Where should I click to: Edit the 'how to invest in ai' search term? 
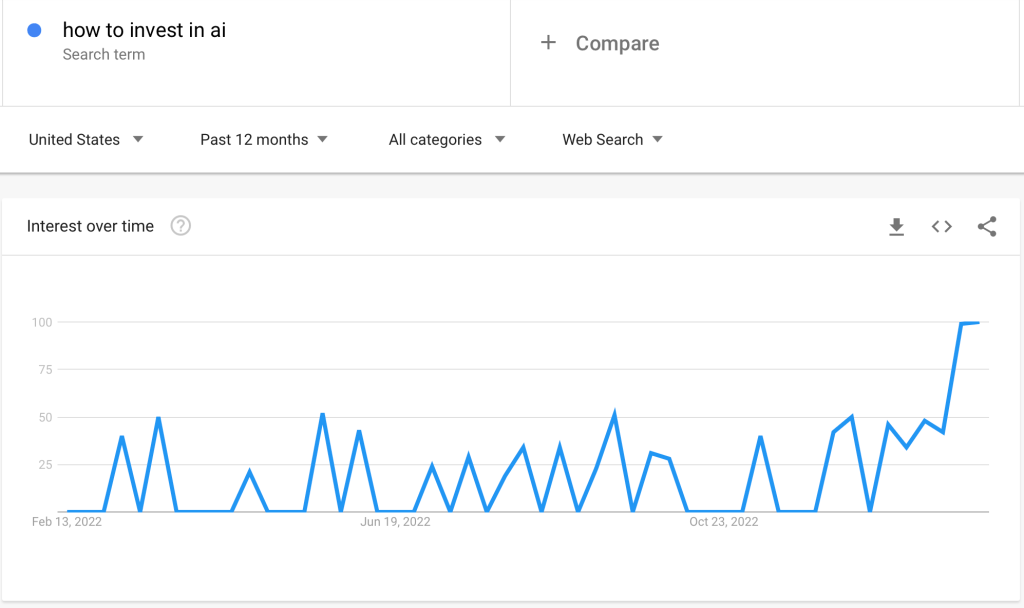point(144,30)
